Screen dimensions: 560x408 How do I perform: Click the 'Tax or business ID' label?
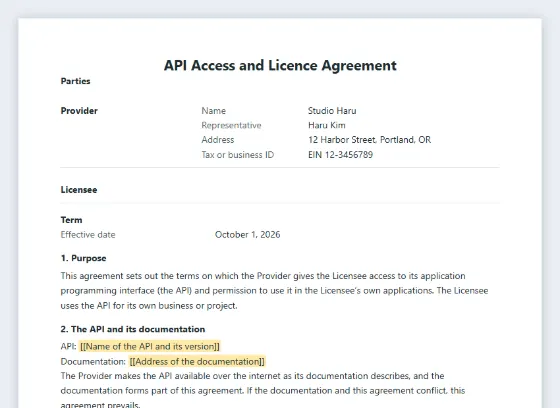(x=238, y=155)
